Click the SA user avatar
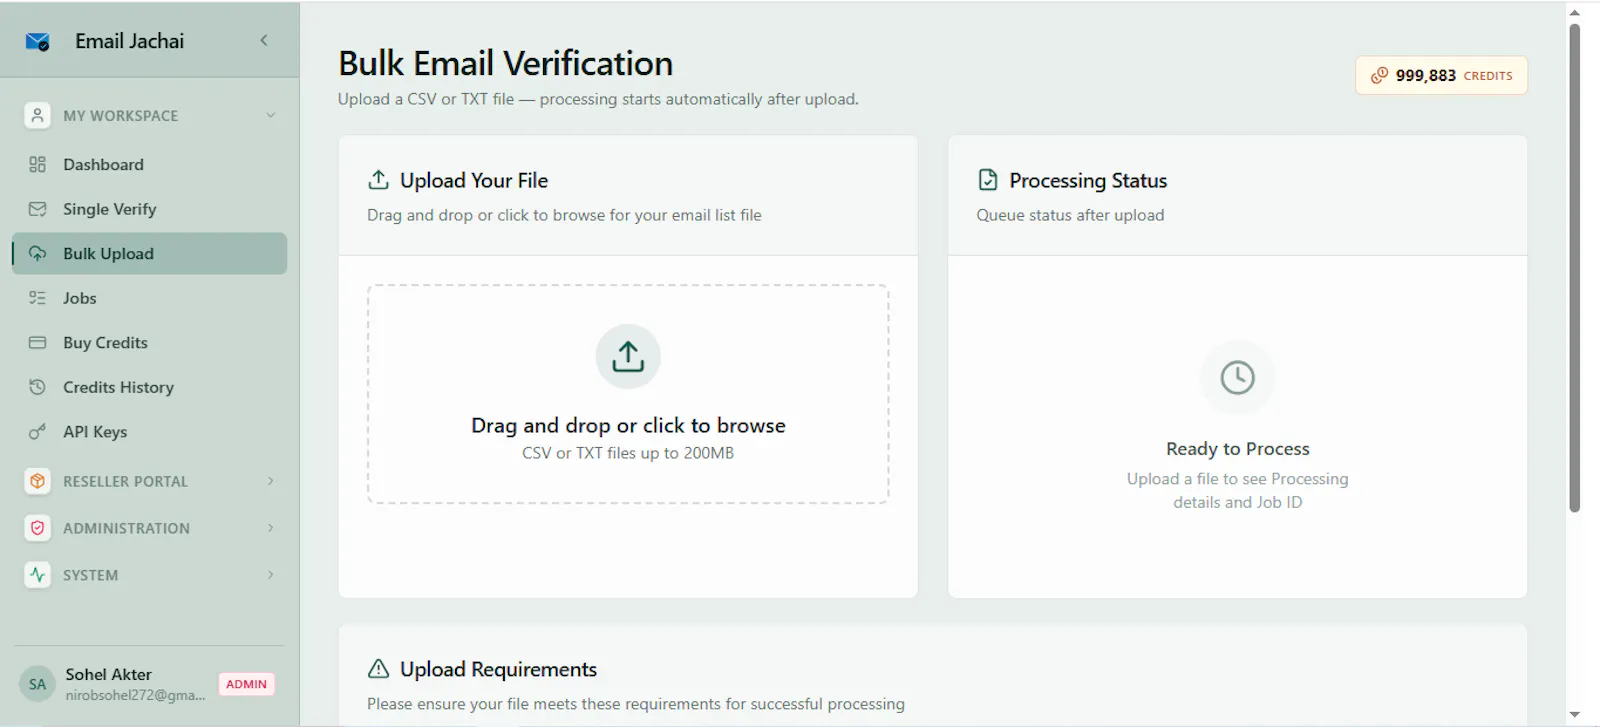This screenshot has height=727, width=1600. pyautogui.click(x=37, y=684)
